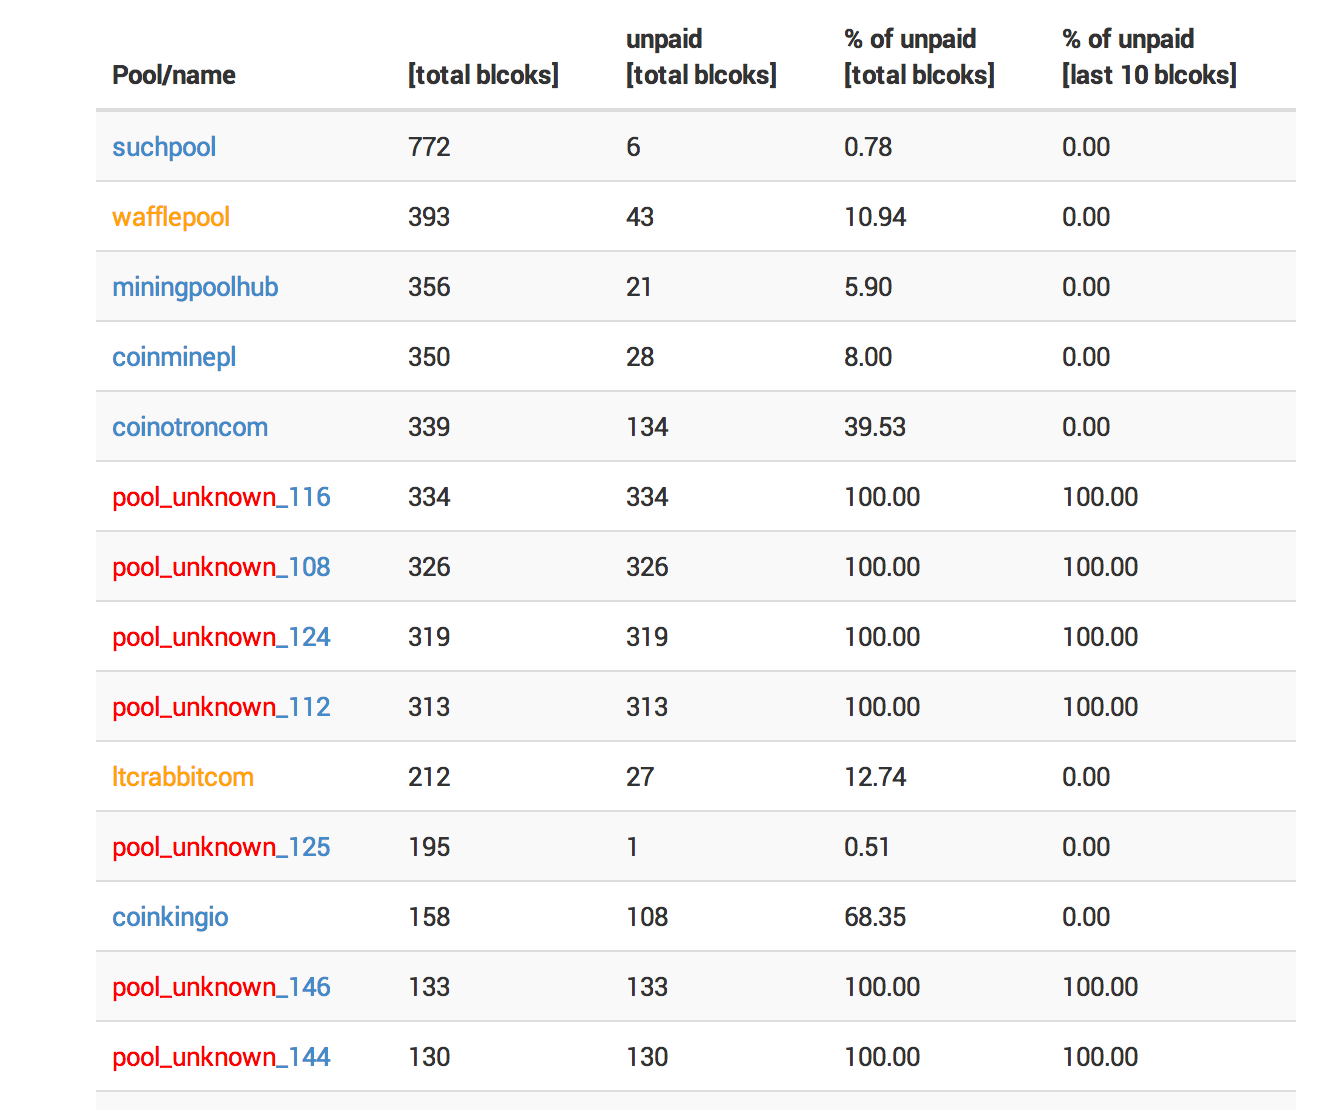Select coinminepl unpaid percent 8.00
The image size is (1342, 1110).
(x=868, y=357)
